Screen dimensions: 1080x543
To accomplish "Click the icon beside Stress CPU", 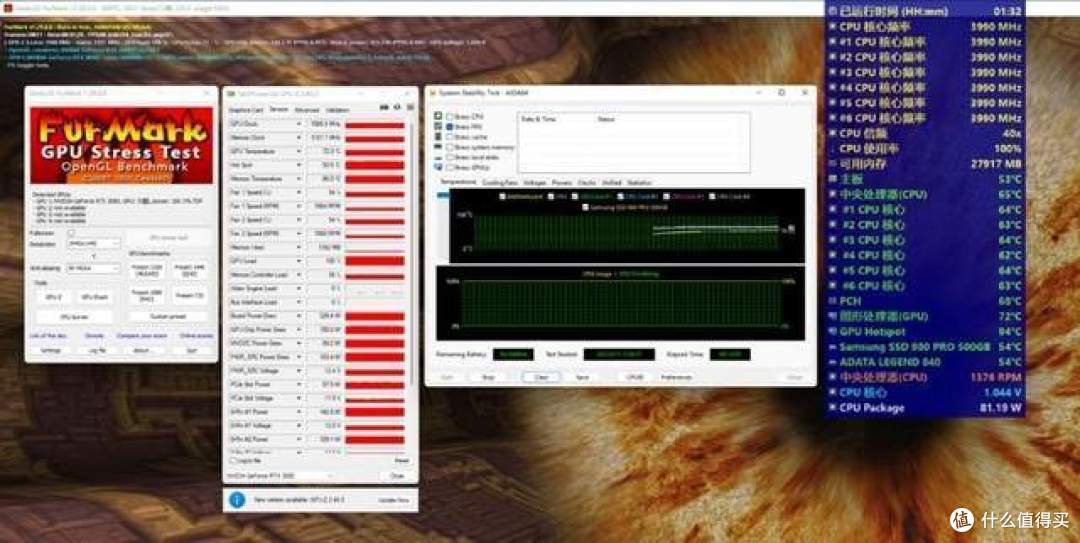I will tap(438, 116).
